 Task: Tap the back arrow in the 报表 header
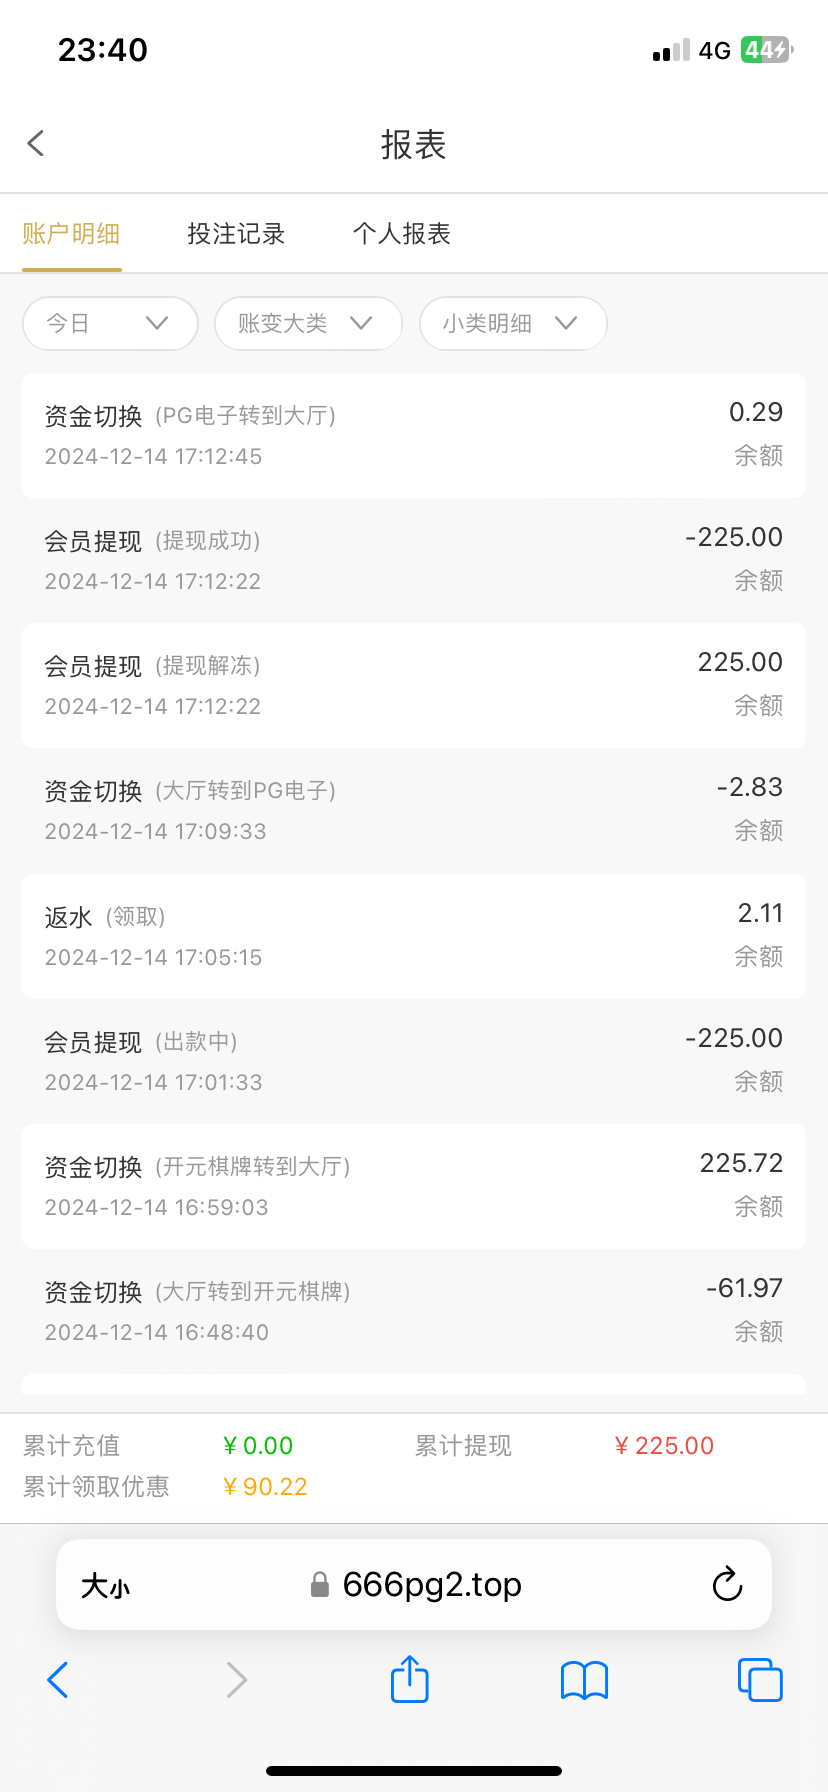(36, 144)
